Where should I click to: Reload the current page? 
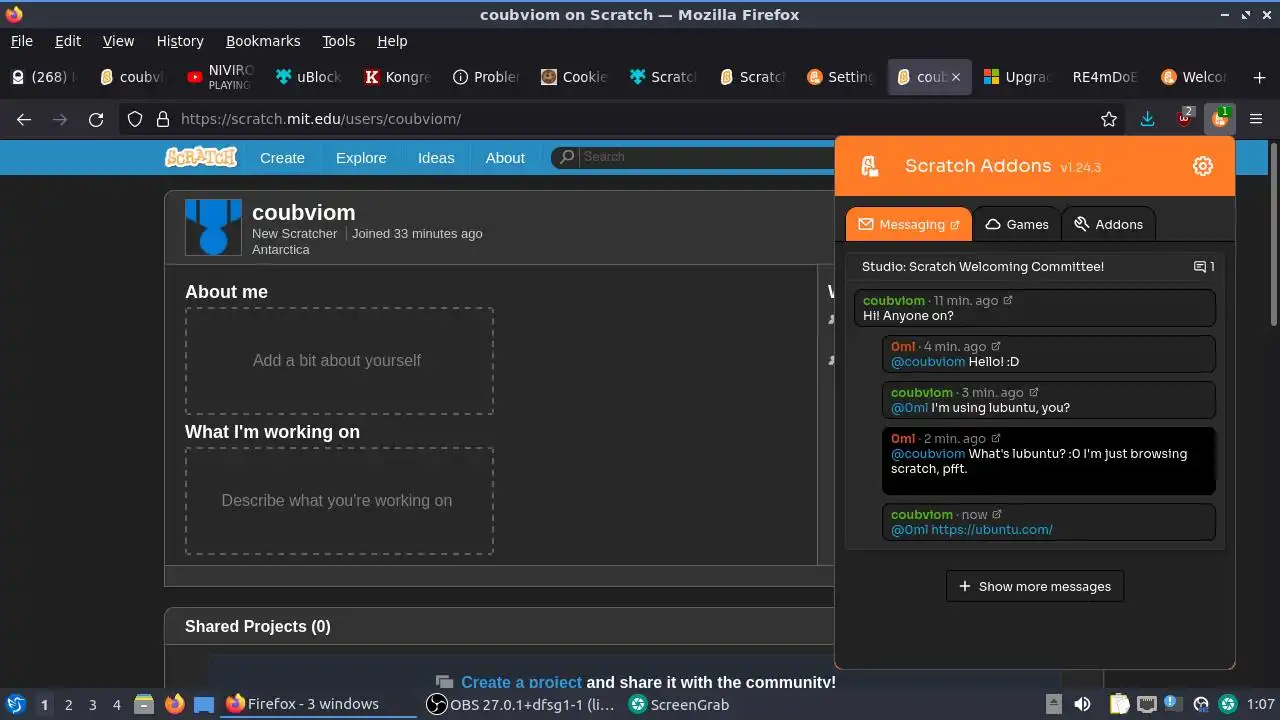pos(96,119)
